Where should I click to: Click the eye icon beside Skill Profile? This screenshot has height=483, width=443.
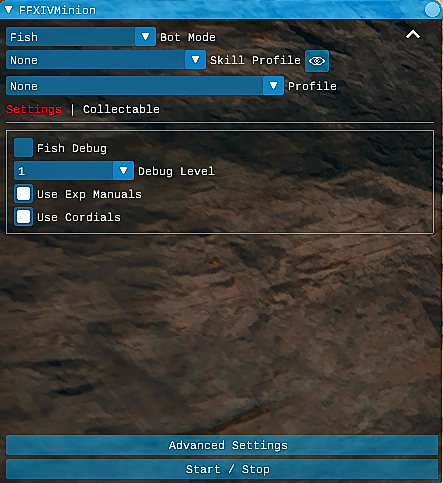pyautogui.click(x=317, y=61)
